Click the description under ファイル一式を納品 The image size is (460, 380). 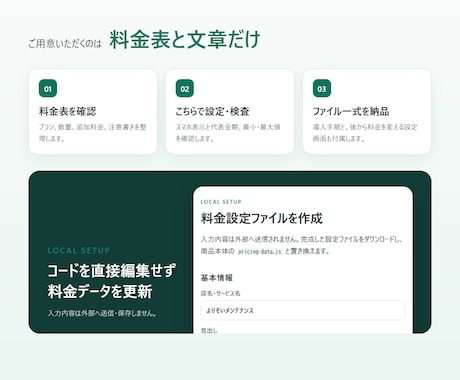[x=365, y=133]
